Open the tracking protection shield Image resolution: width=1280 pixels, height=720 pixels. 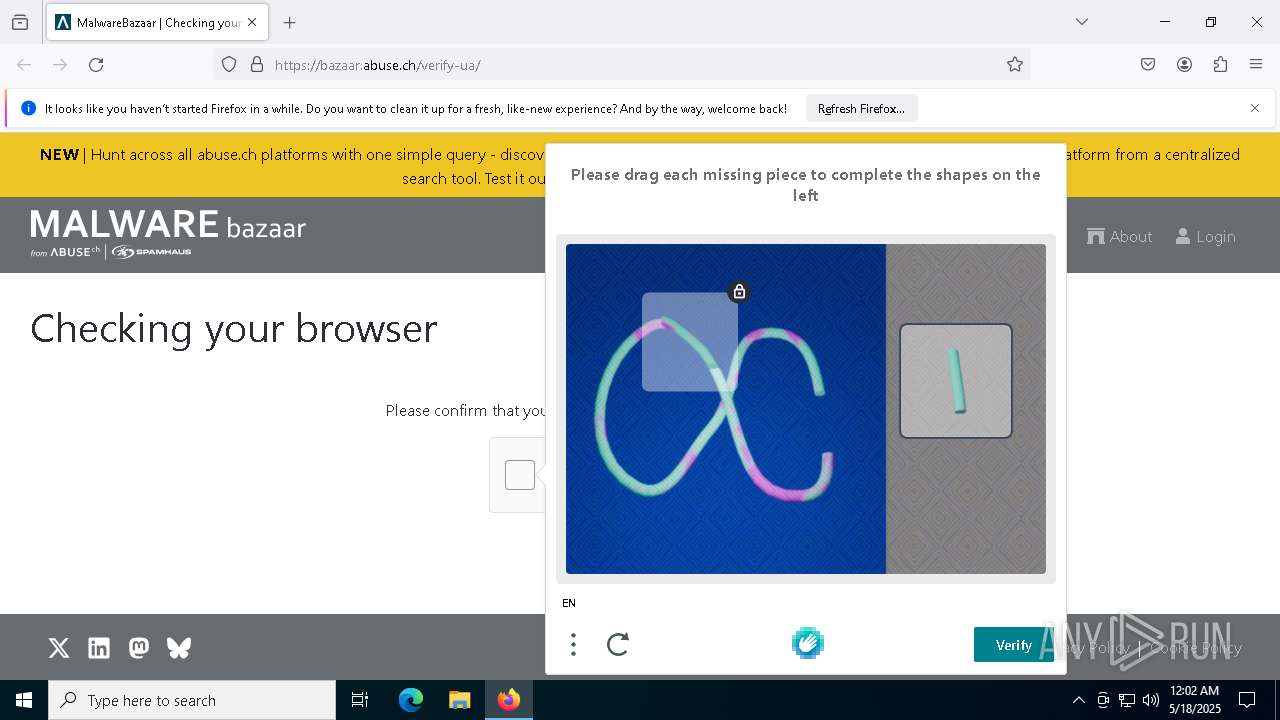229,65
